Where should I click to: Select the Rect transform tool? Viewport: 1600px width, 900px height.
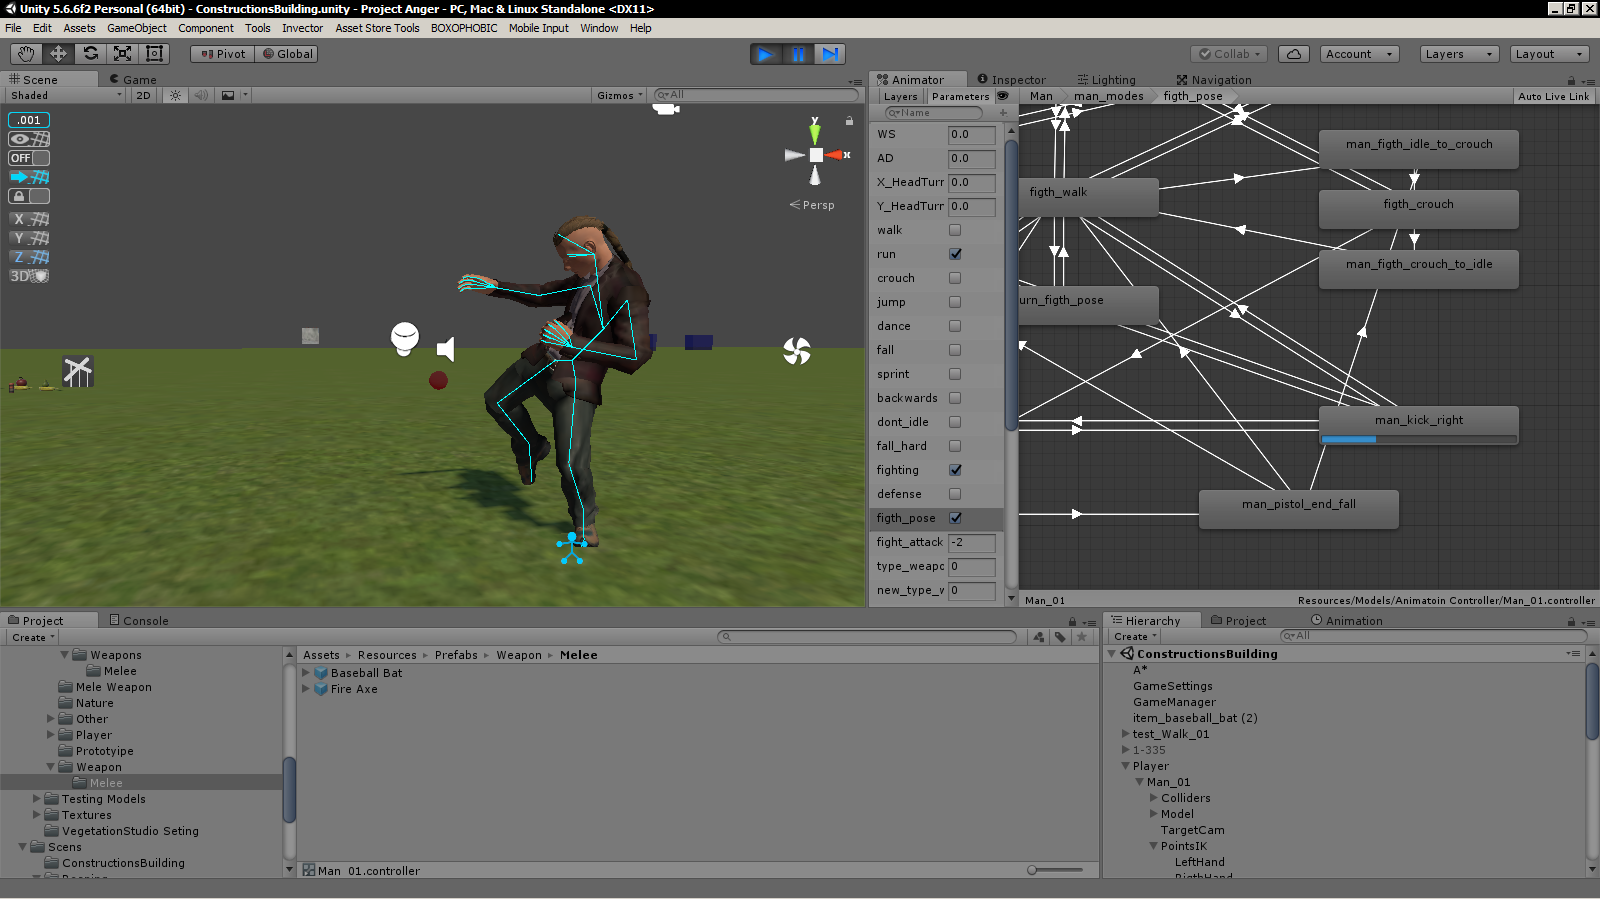click(x=154, y=54)
